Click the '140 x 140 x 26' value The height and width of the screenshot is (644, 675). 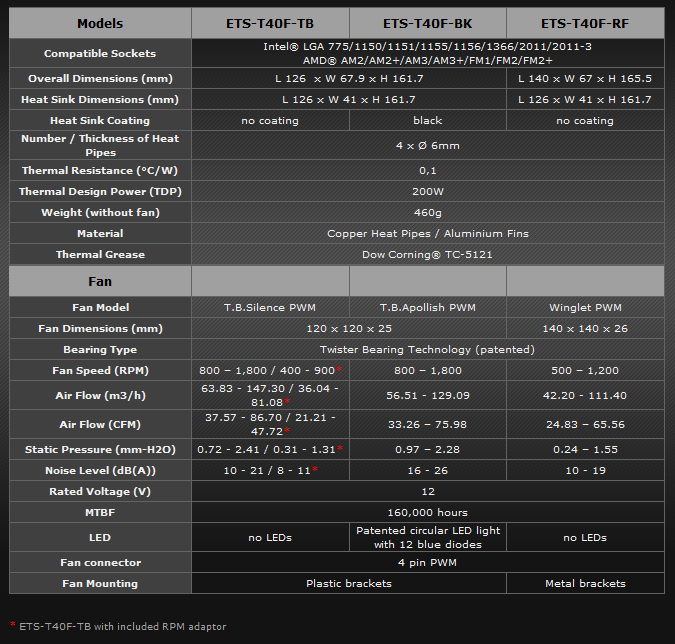pyautogui.click(x=585, y=328)
